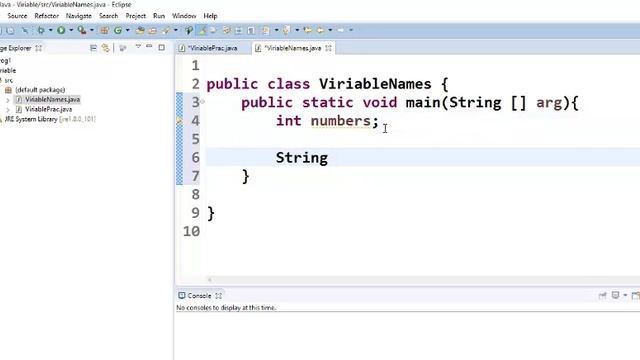640x360 pixels.
Task: Close the ViriableNames.java editor tab
Action: coord(328,48)
